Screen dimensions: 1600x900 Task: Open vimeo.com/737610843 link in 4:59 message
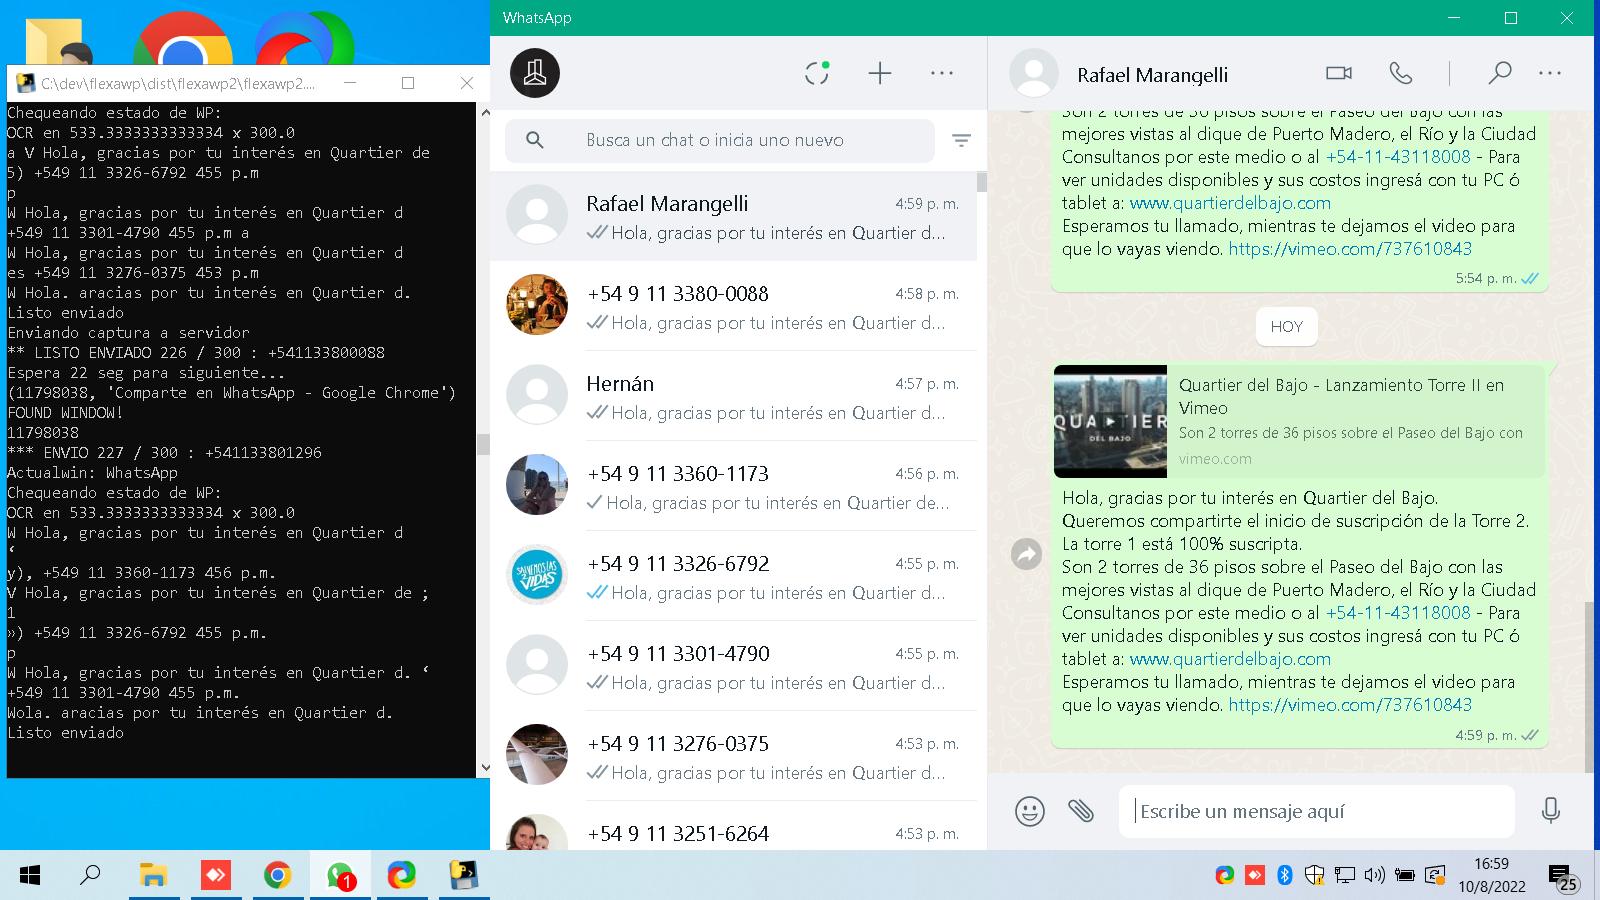point(1350,705)
